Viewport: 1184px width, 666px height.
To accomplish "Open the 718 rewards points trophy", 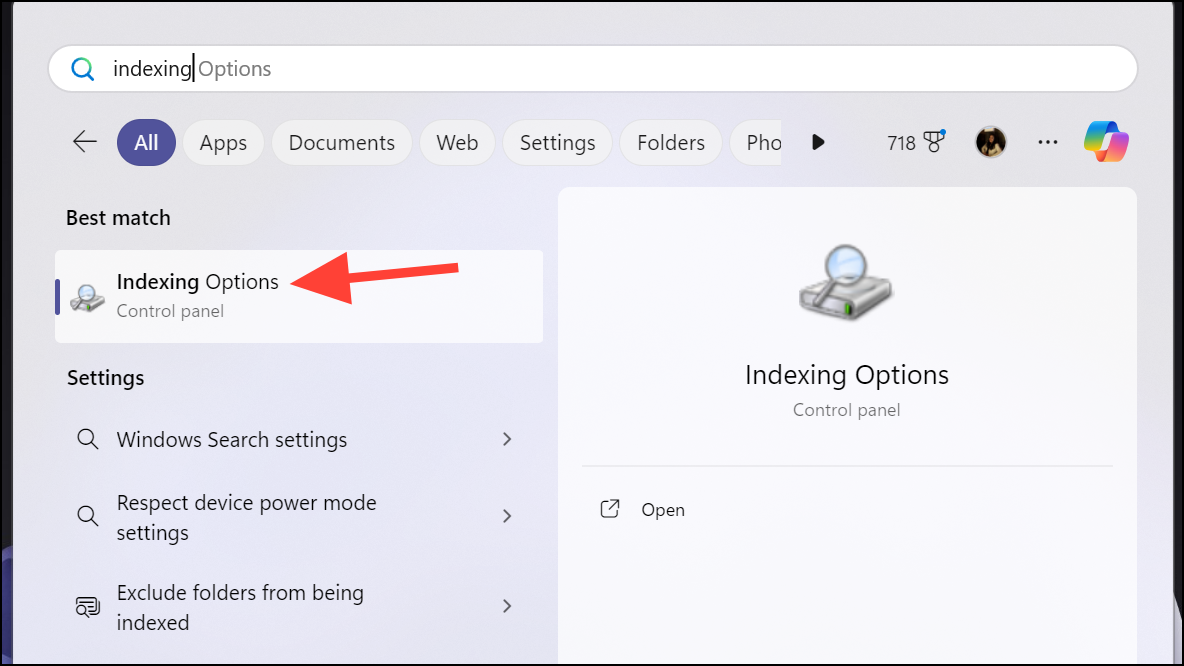I will tap(916, 142).
